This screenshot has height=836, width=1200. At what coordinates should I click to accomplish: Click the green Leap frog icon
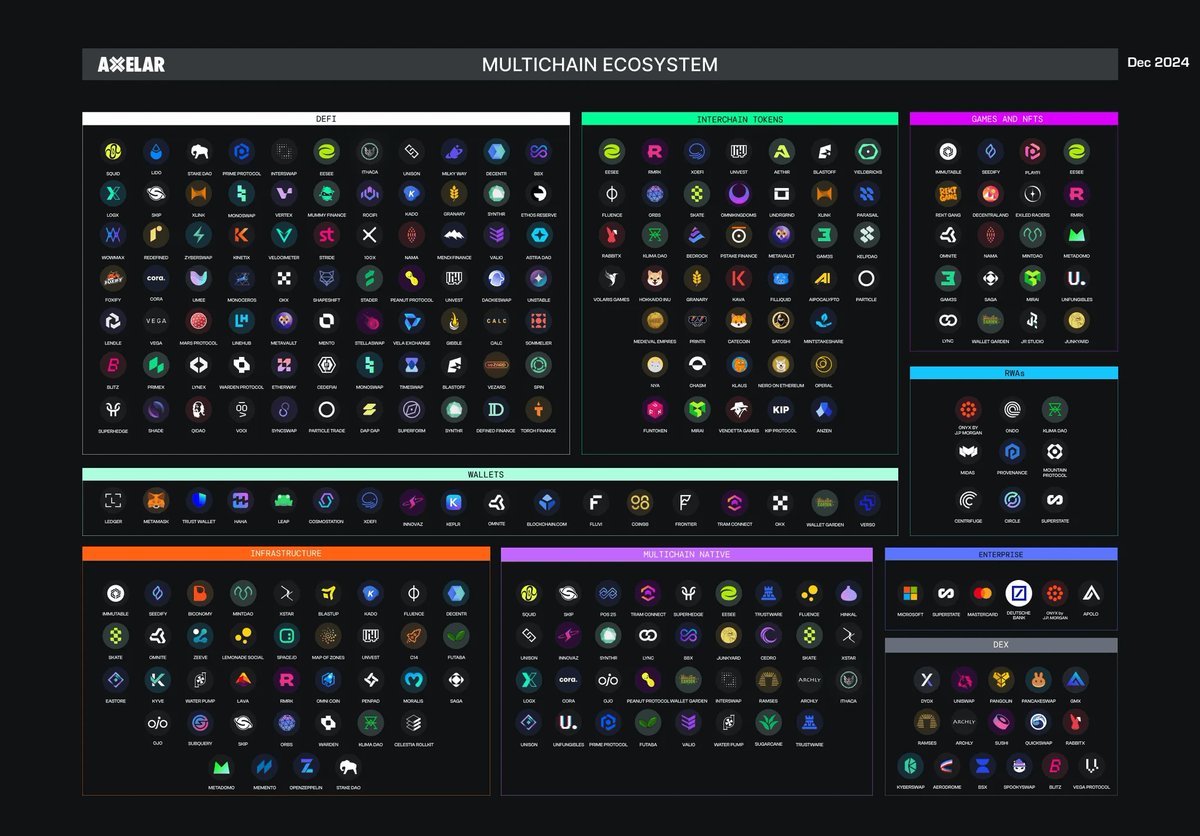(284, 501)
